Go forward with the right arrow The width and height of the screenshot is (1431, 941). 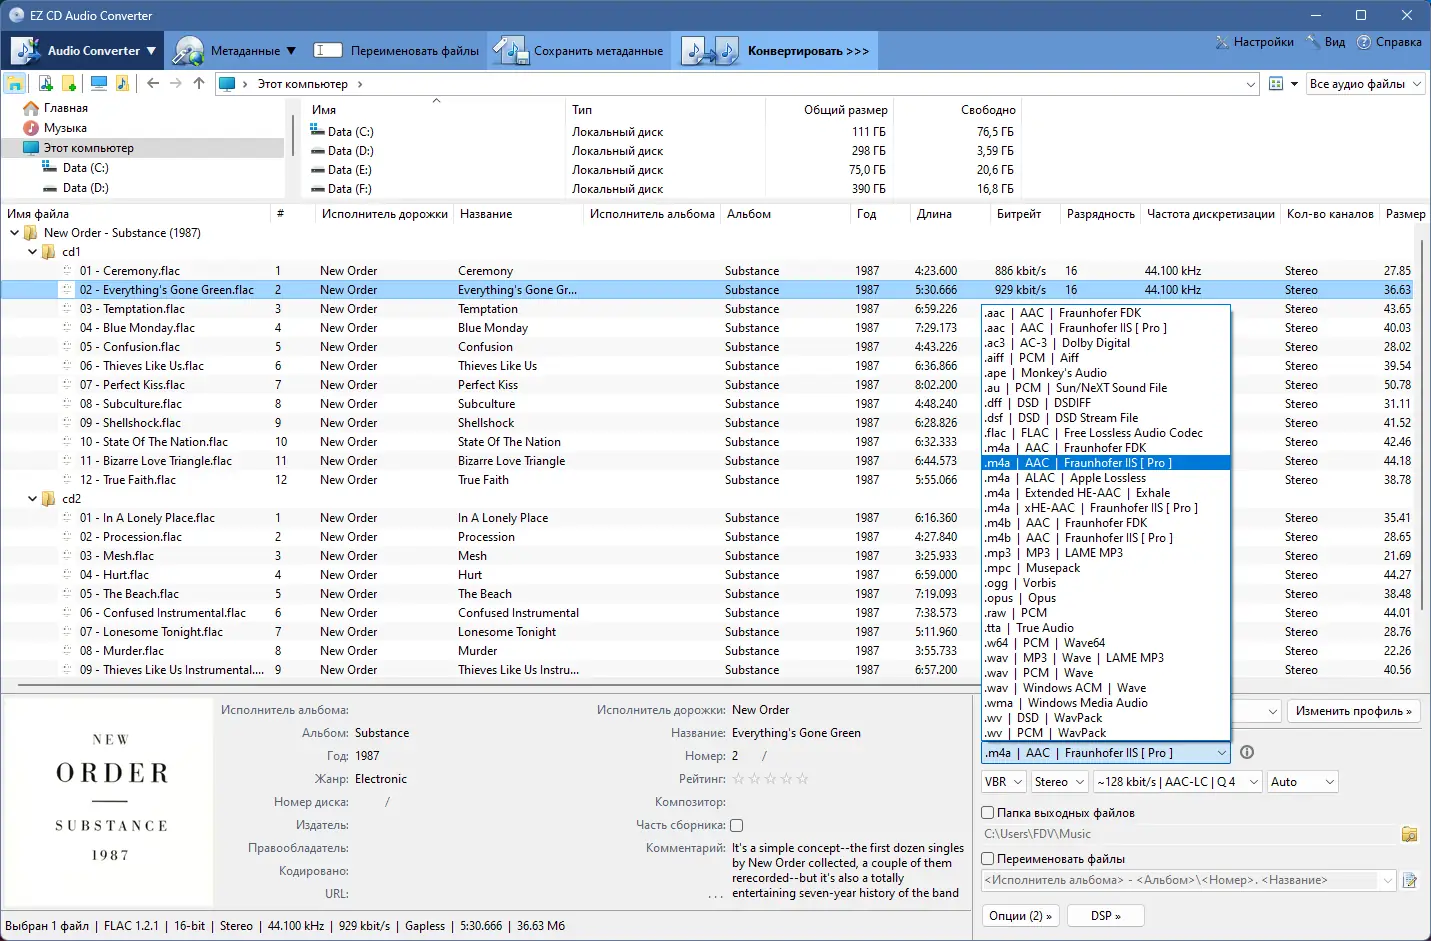176,84
